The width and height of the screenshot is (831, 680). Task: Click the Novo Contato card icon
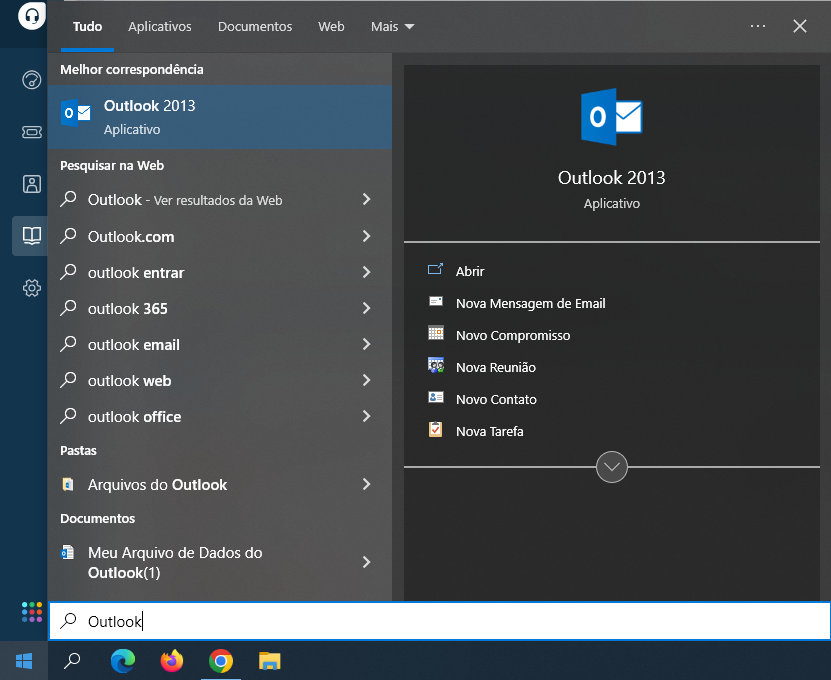(x=436, y=397)
